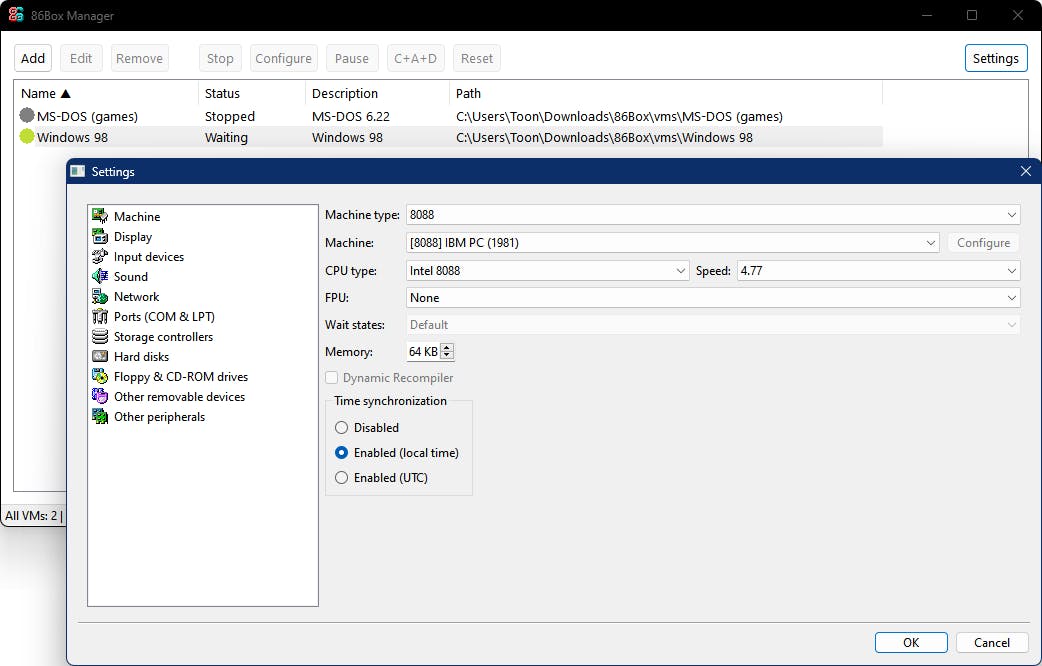
Task: Click the Other removable devices icon
Action: (x=100, y=396)
